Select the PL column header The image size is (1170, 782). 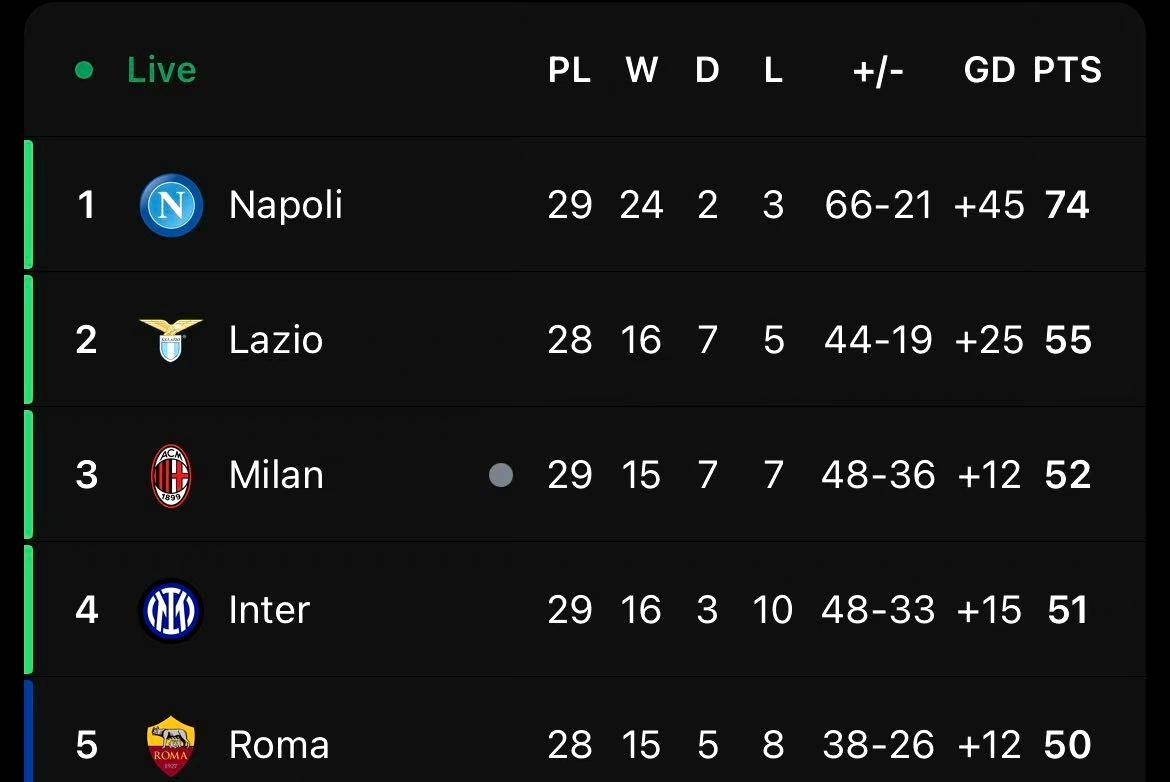click(569, 70)
